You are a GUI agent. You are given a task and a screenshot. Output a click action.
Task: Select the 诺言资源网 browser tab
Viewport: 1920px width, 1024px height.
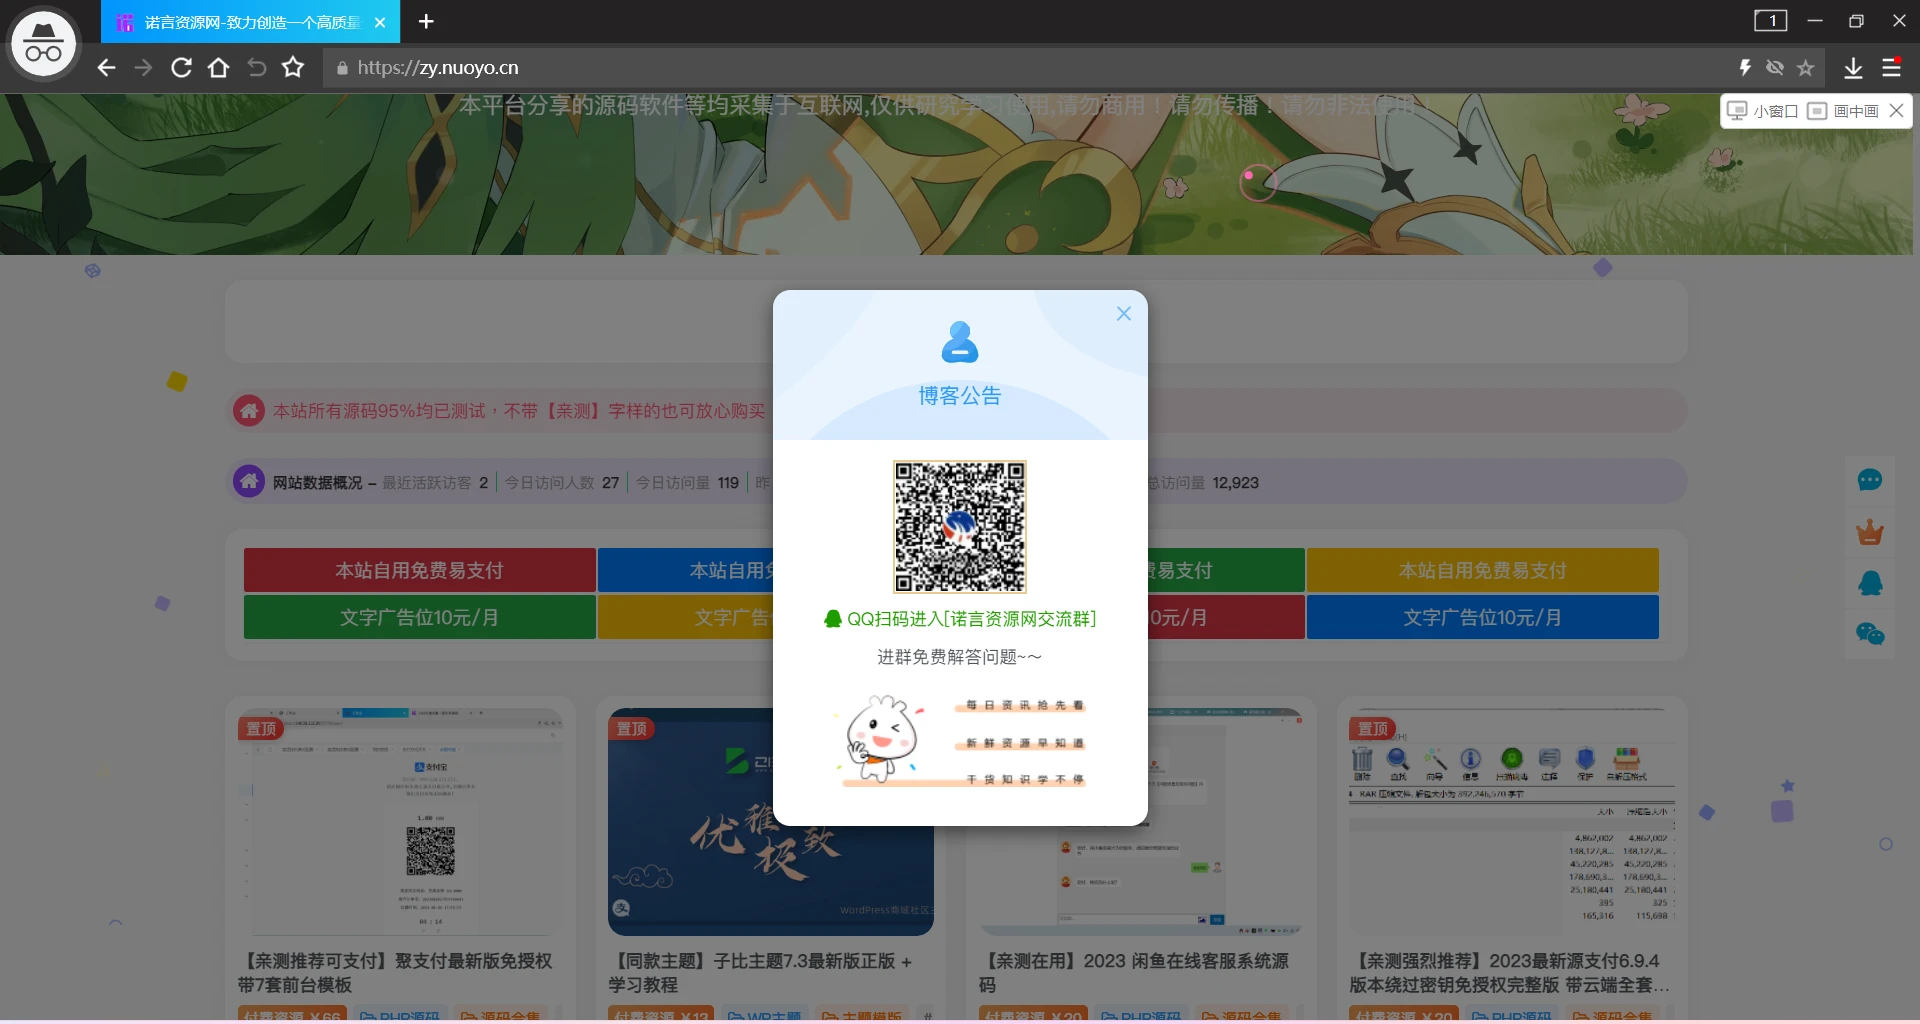[x=250, y=22]
